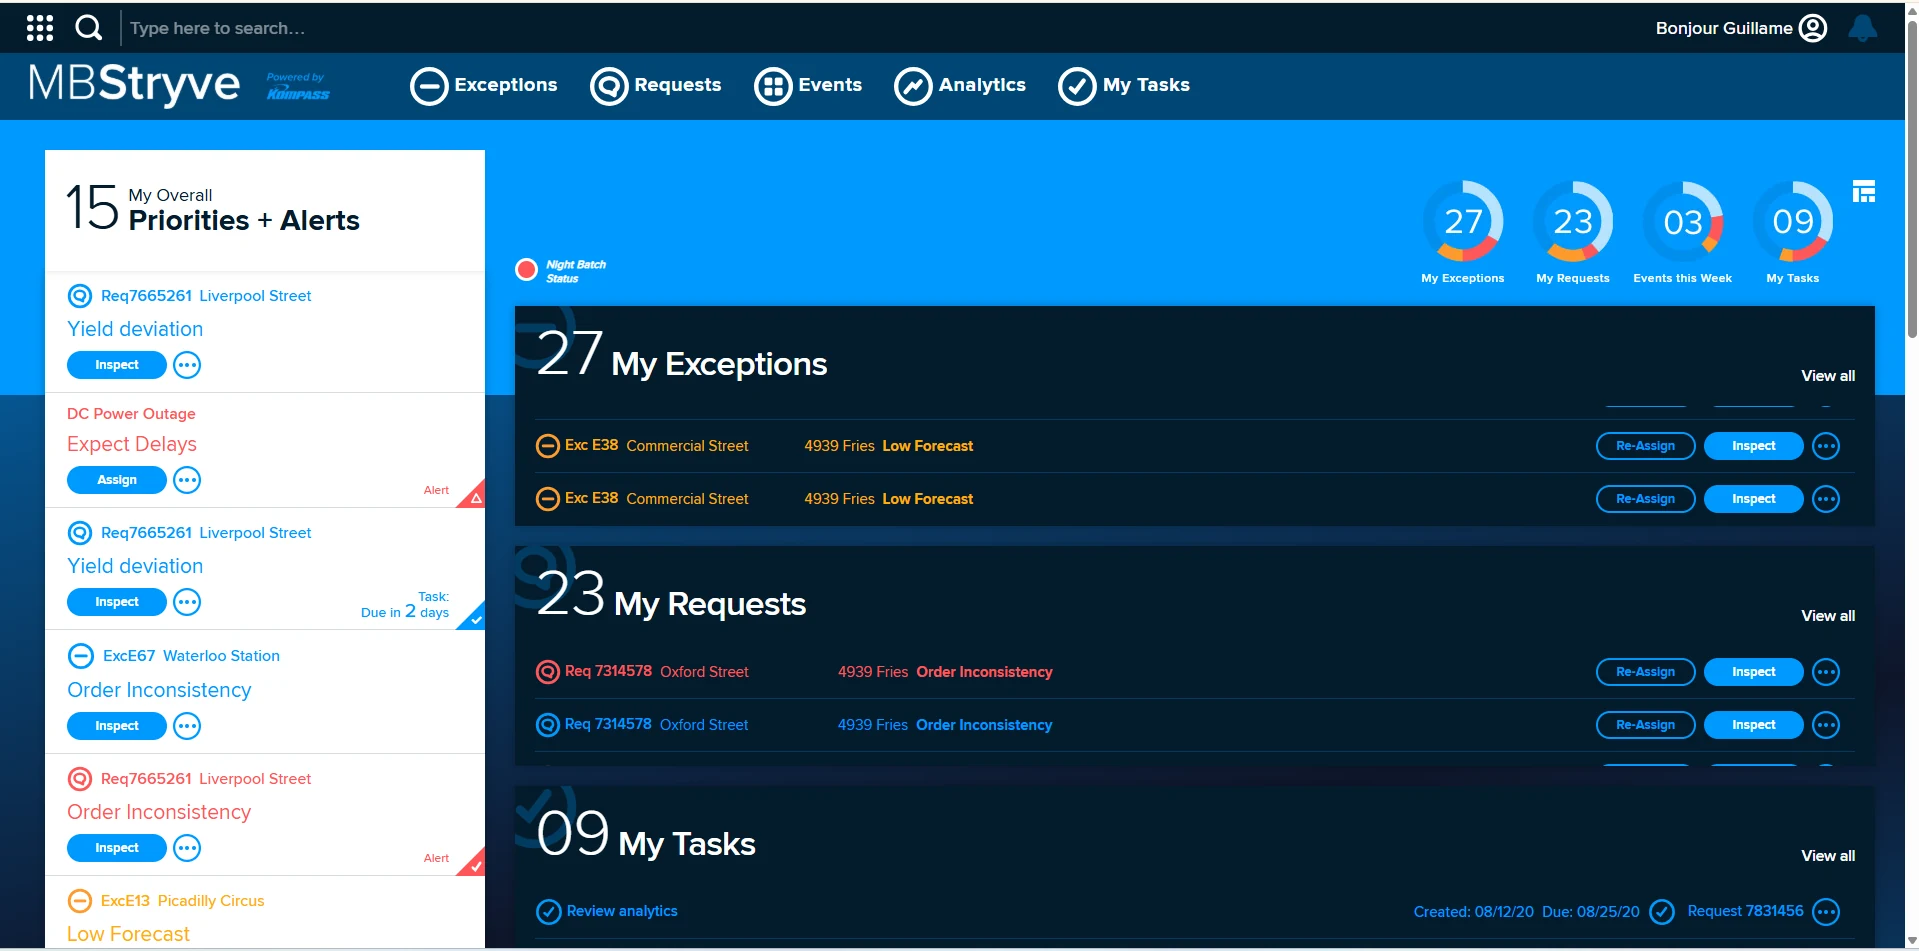The image size is (1919, 951).
Task: Open more options on Req7665261 Order Inconsistency card
Action: [x=187, y=848]
